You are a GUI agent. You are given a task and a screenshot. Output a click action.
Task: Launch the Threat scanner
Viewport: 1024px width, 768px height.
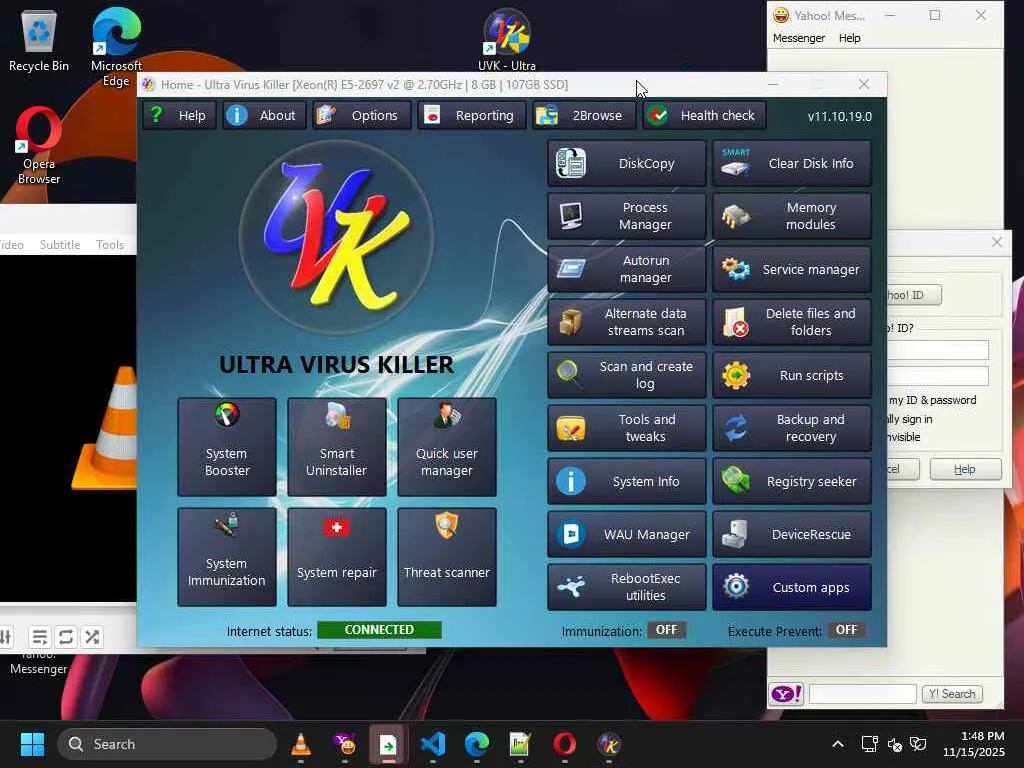pyautogui.click(x=447, y=557)
